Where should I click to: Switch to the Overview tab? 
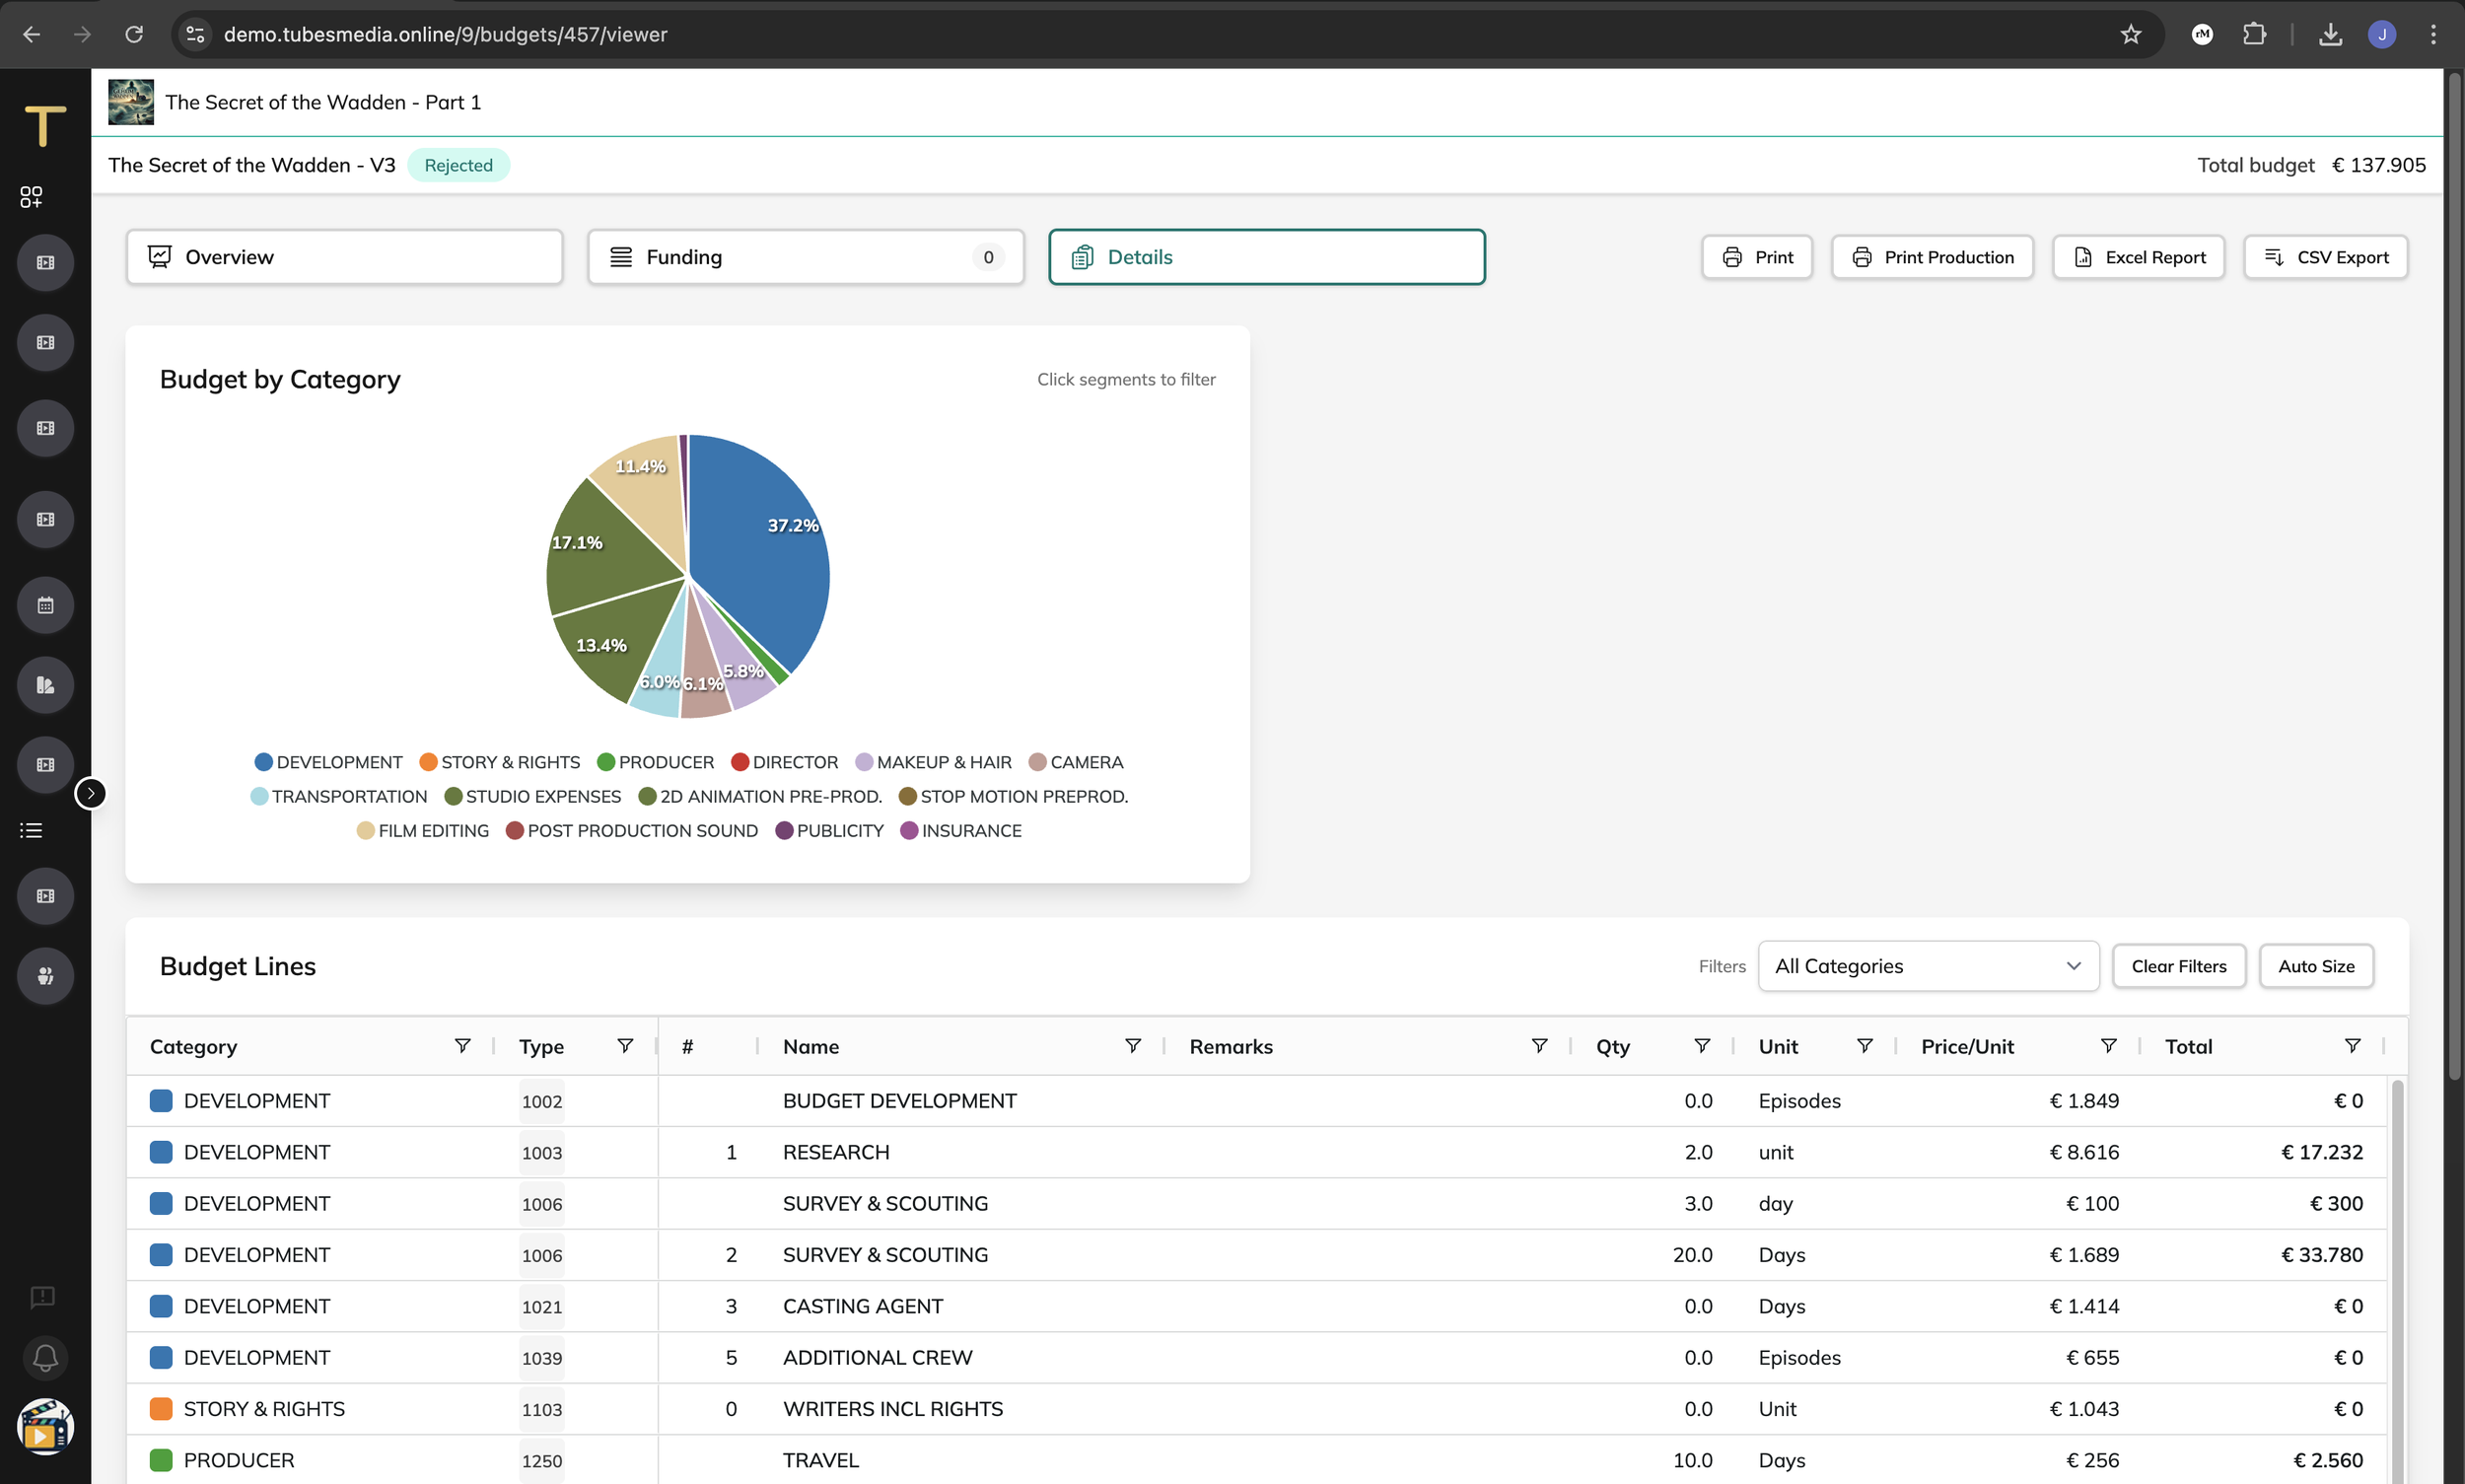click(x=344, y=257)
